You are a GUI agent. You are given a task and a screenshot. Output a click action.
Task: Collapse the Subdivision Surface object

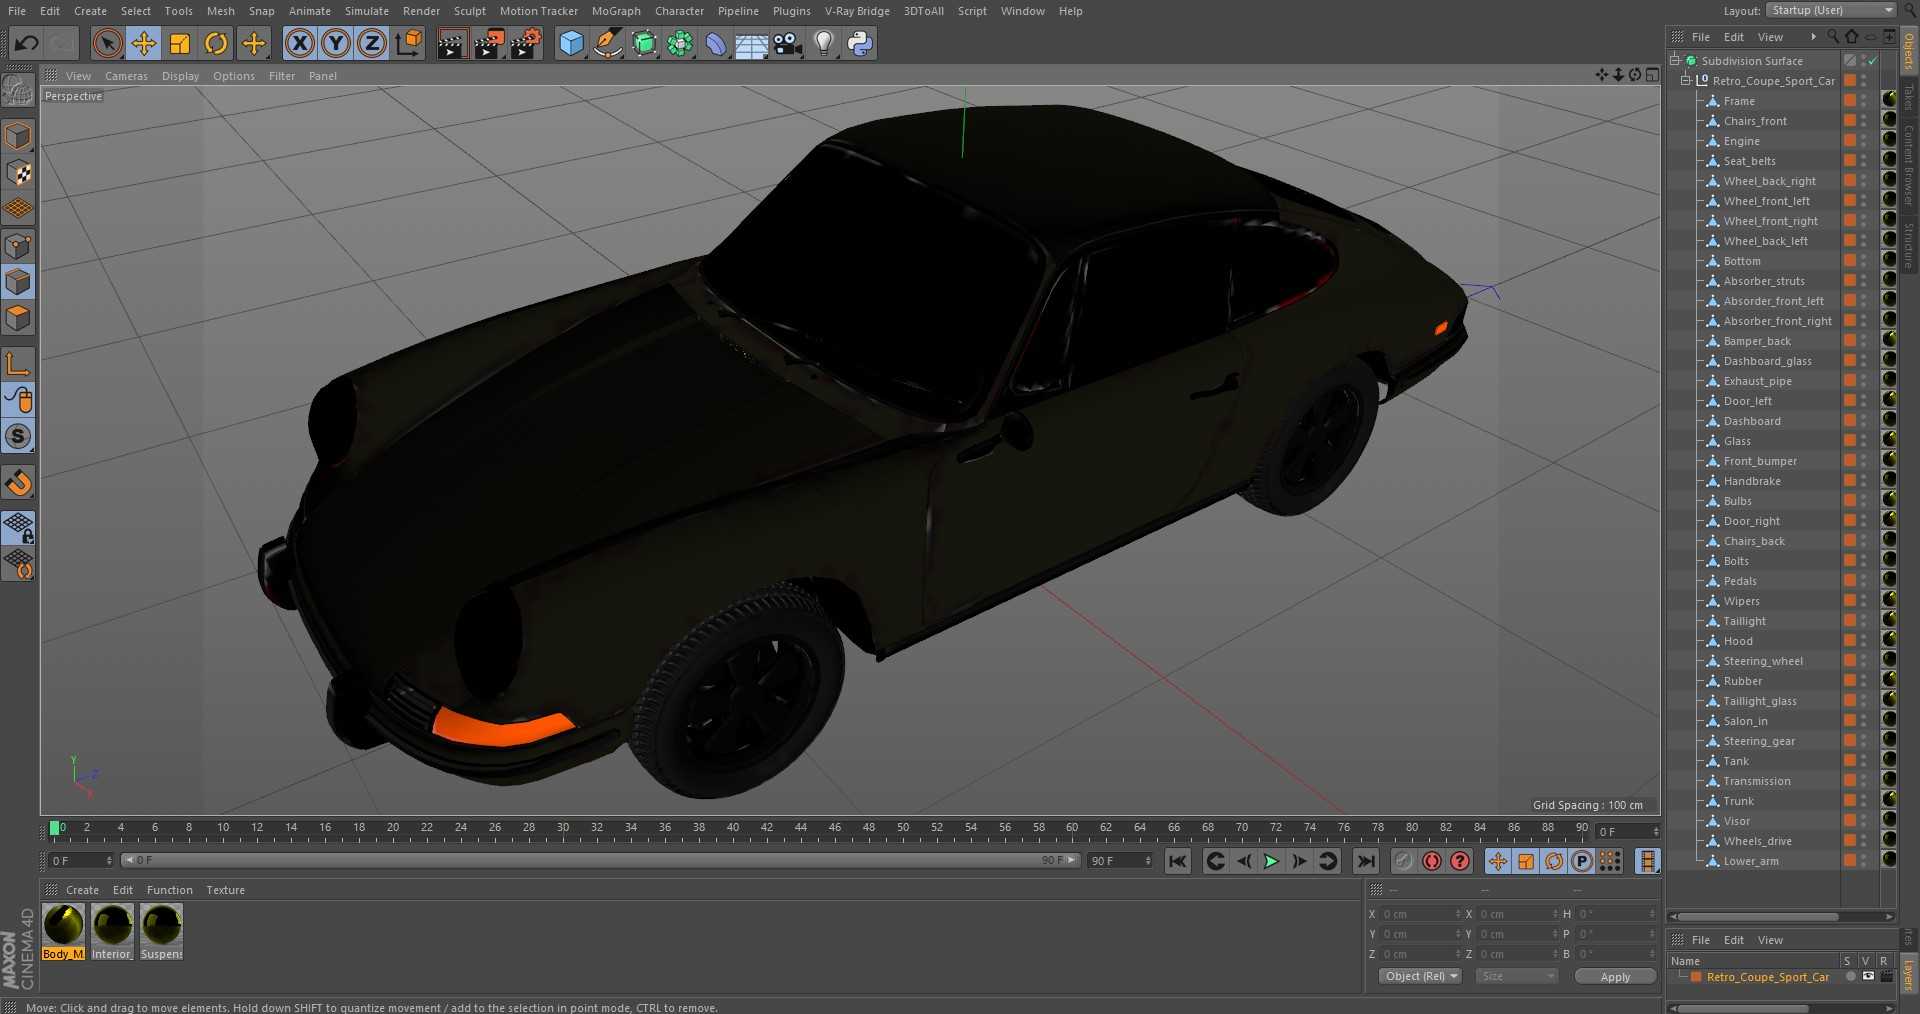[x=1675, y=60]
